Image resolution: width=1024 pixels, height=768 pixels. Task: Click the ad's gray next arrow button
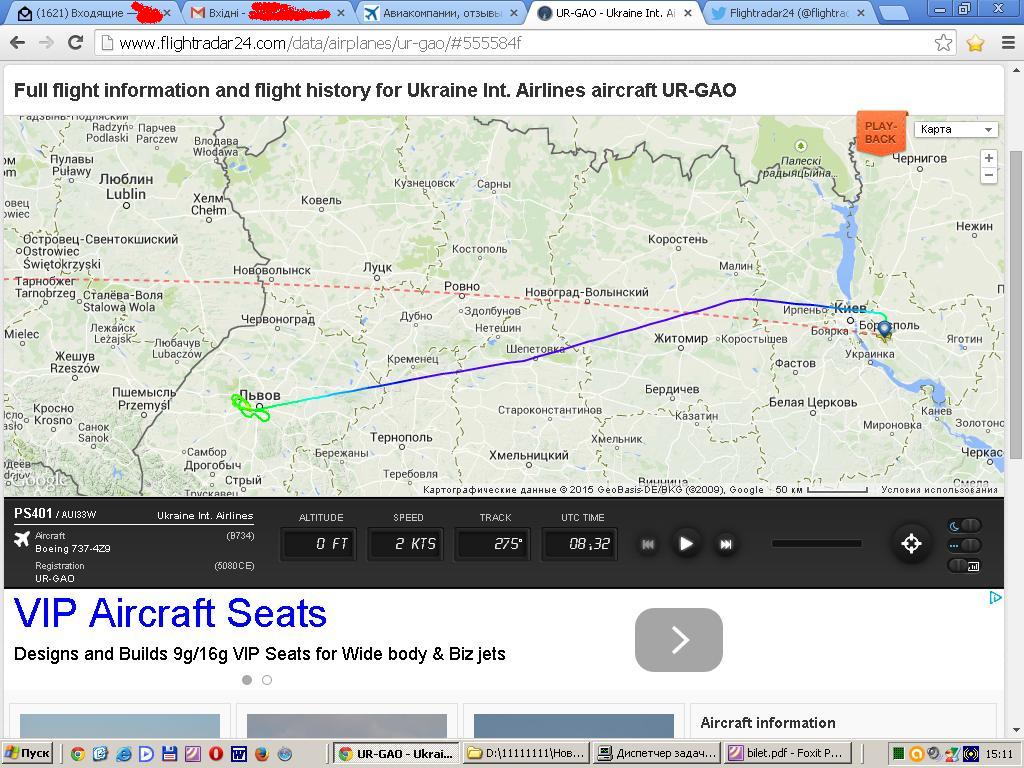pyautogui.click(x=678, y=640)
